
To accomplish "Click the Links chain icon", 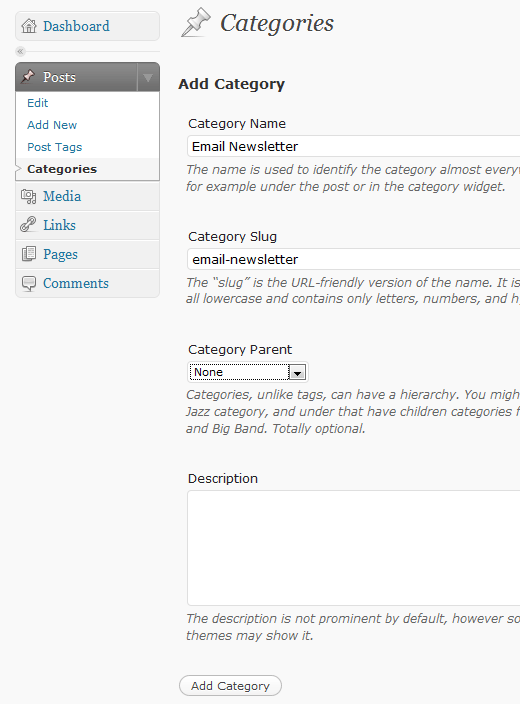I will [28, 224].
